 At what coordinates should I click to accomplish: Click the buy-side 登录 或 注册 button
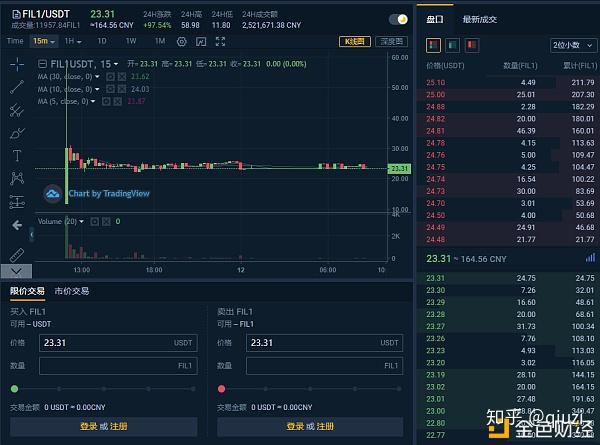104,426
